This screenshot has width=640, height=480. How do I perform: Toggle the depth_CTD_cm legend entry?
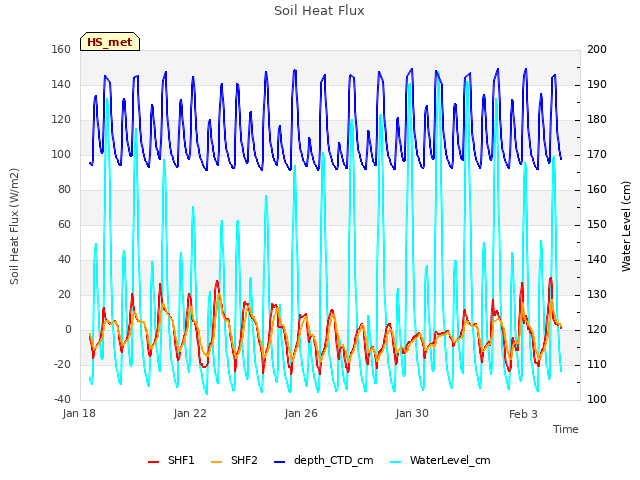pyautogui.click(x=323, y=460)
